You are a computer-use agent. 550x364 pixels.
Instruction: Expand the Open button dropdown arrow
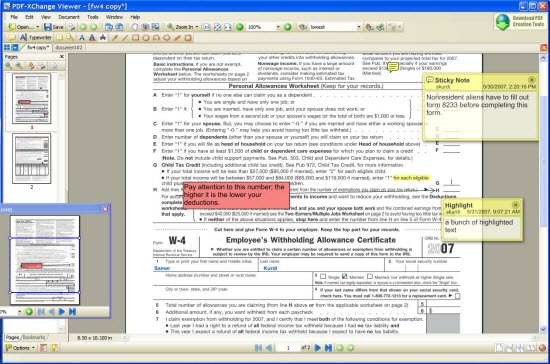tap(38, 27)
